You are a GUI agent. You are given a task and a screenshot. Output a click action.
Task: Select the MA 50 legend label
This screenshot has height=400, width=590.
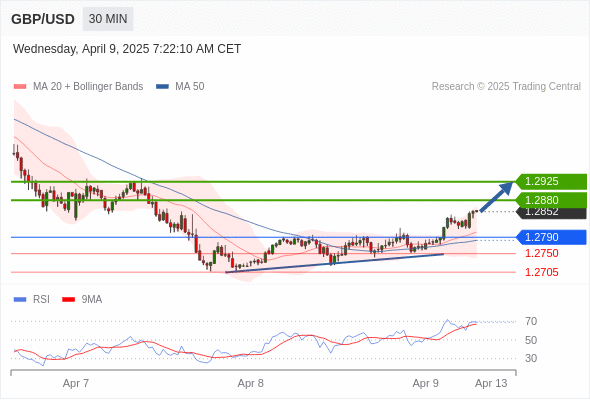(190, 87)
